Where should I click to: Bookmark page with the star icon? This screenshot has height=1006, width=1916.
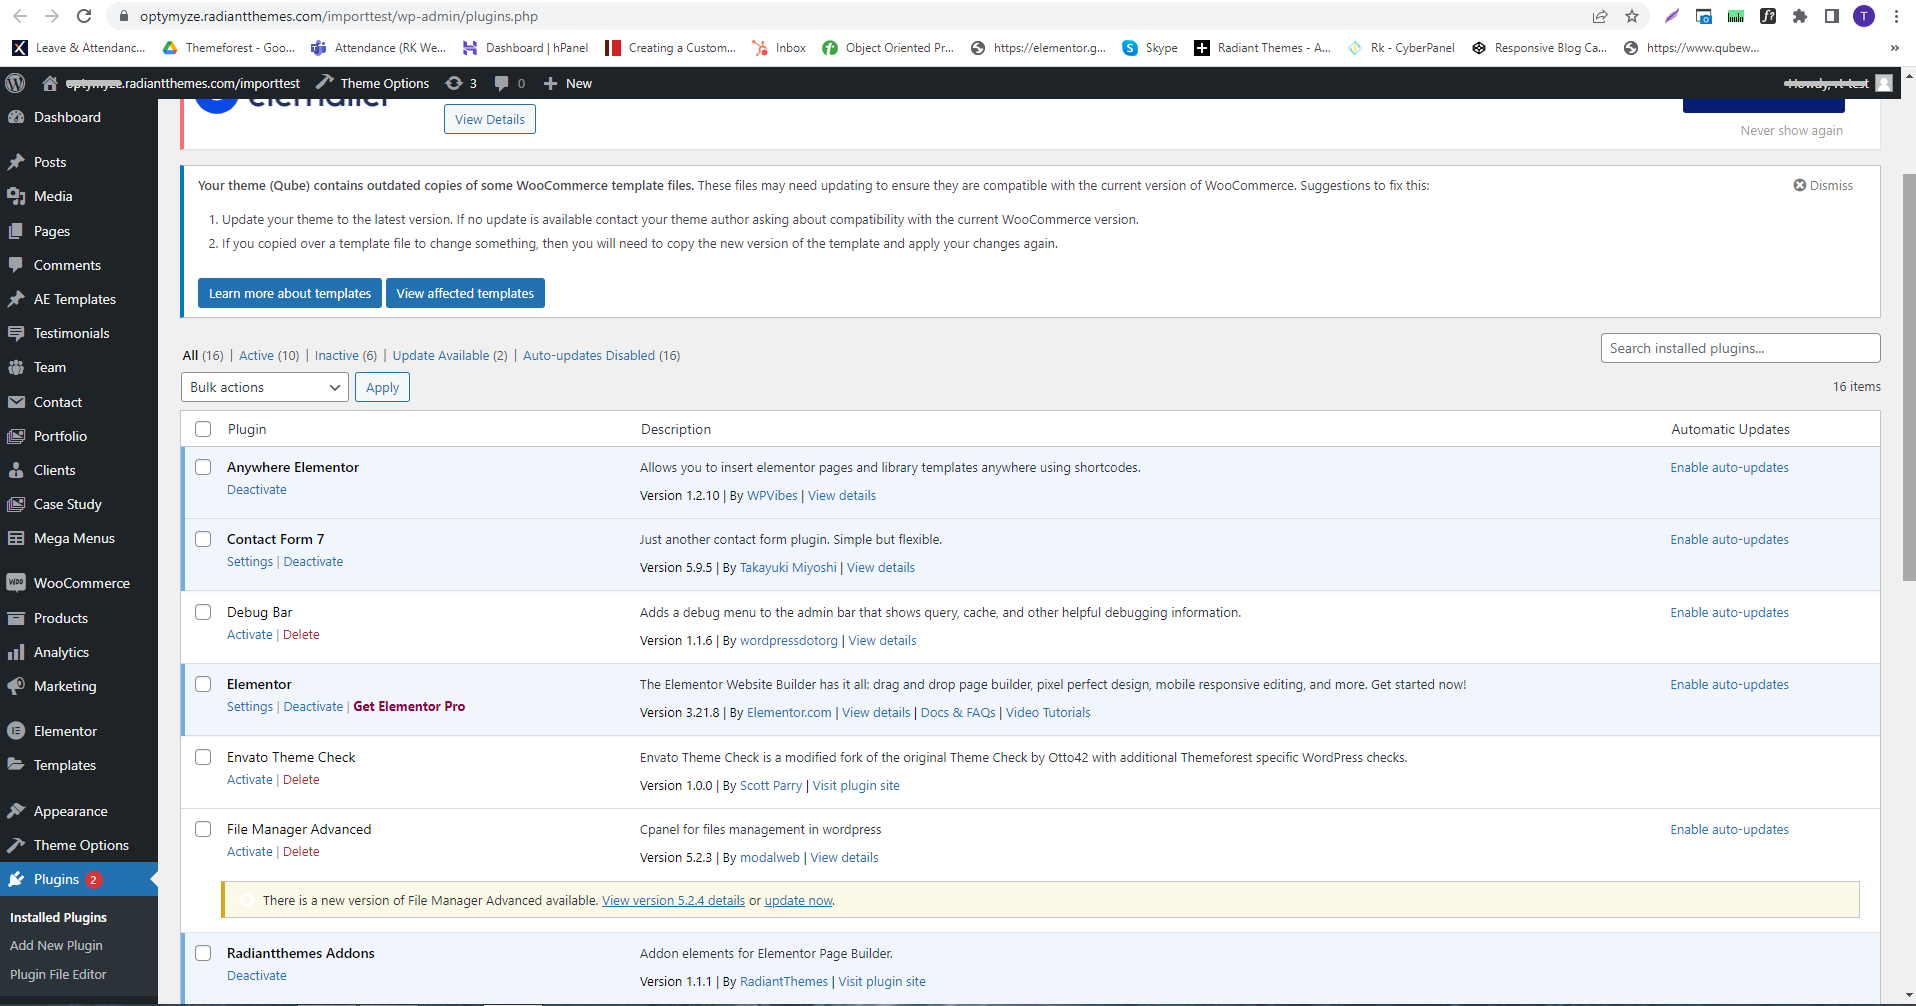[1632, 16]
